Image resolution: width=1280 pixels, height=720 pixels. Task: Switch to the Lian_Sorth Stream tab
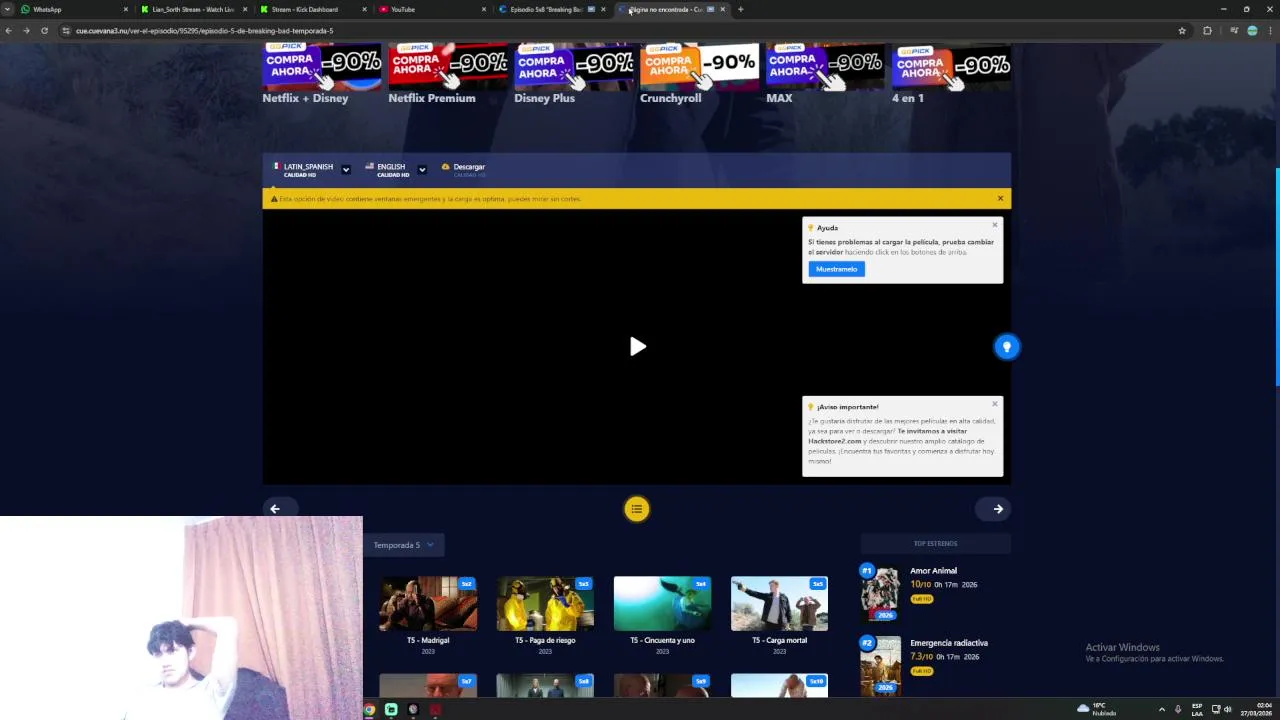(x=193, y=9)
